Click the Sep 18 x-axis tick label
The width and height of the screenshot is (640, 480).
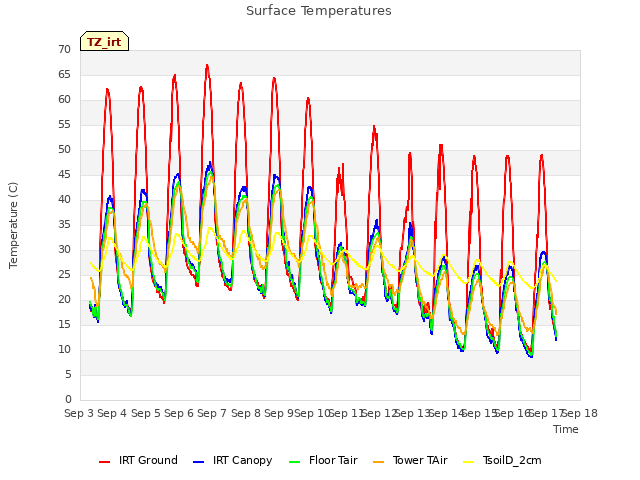580,413
